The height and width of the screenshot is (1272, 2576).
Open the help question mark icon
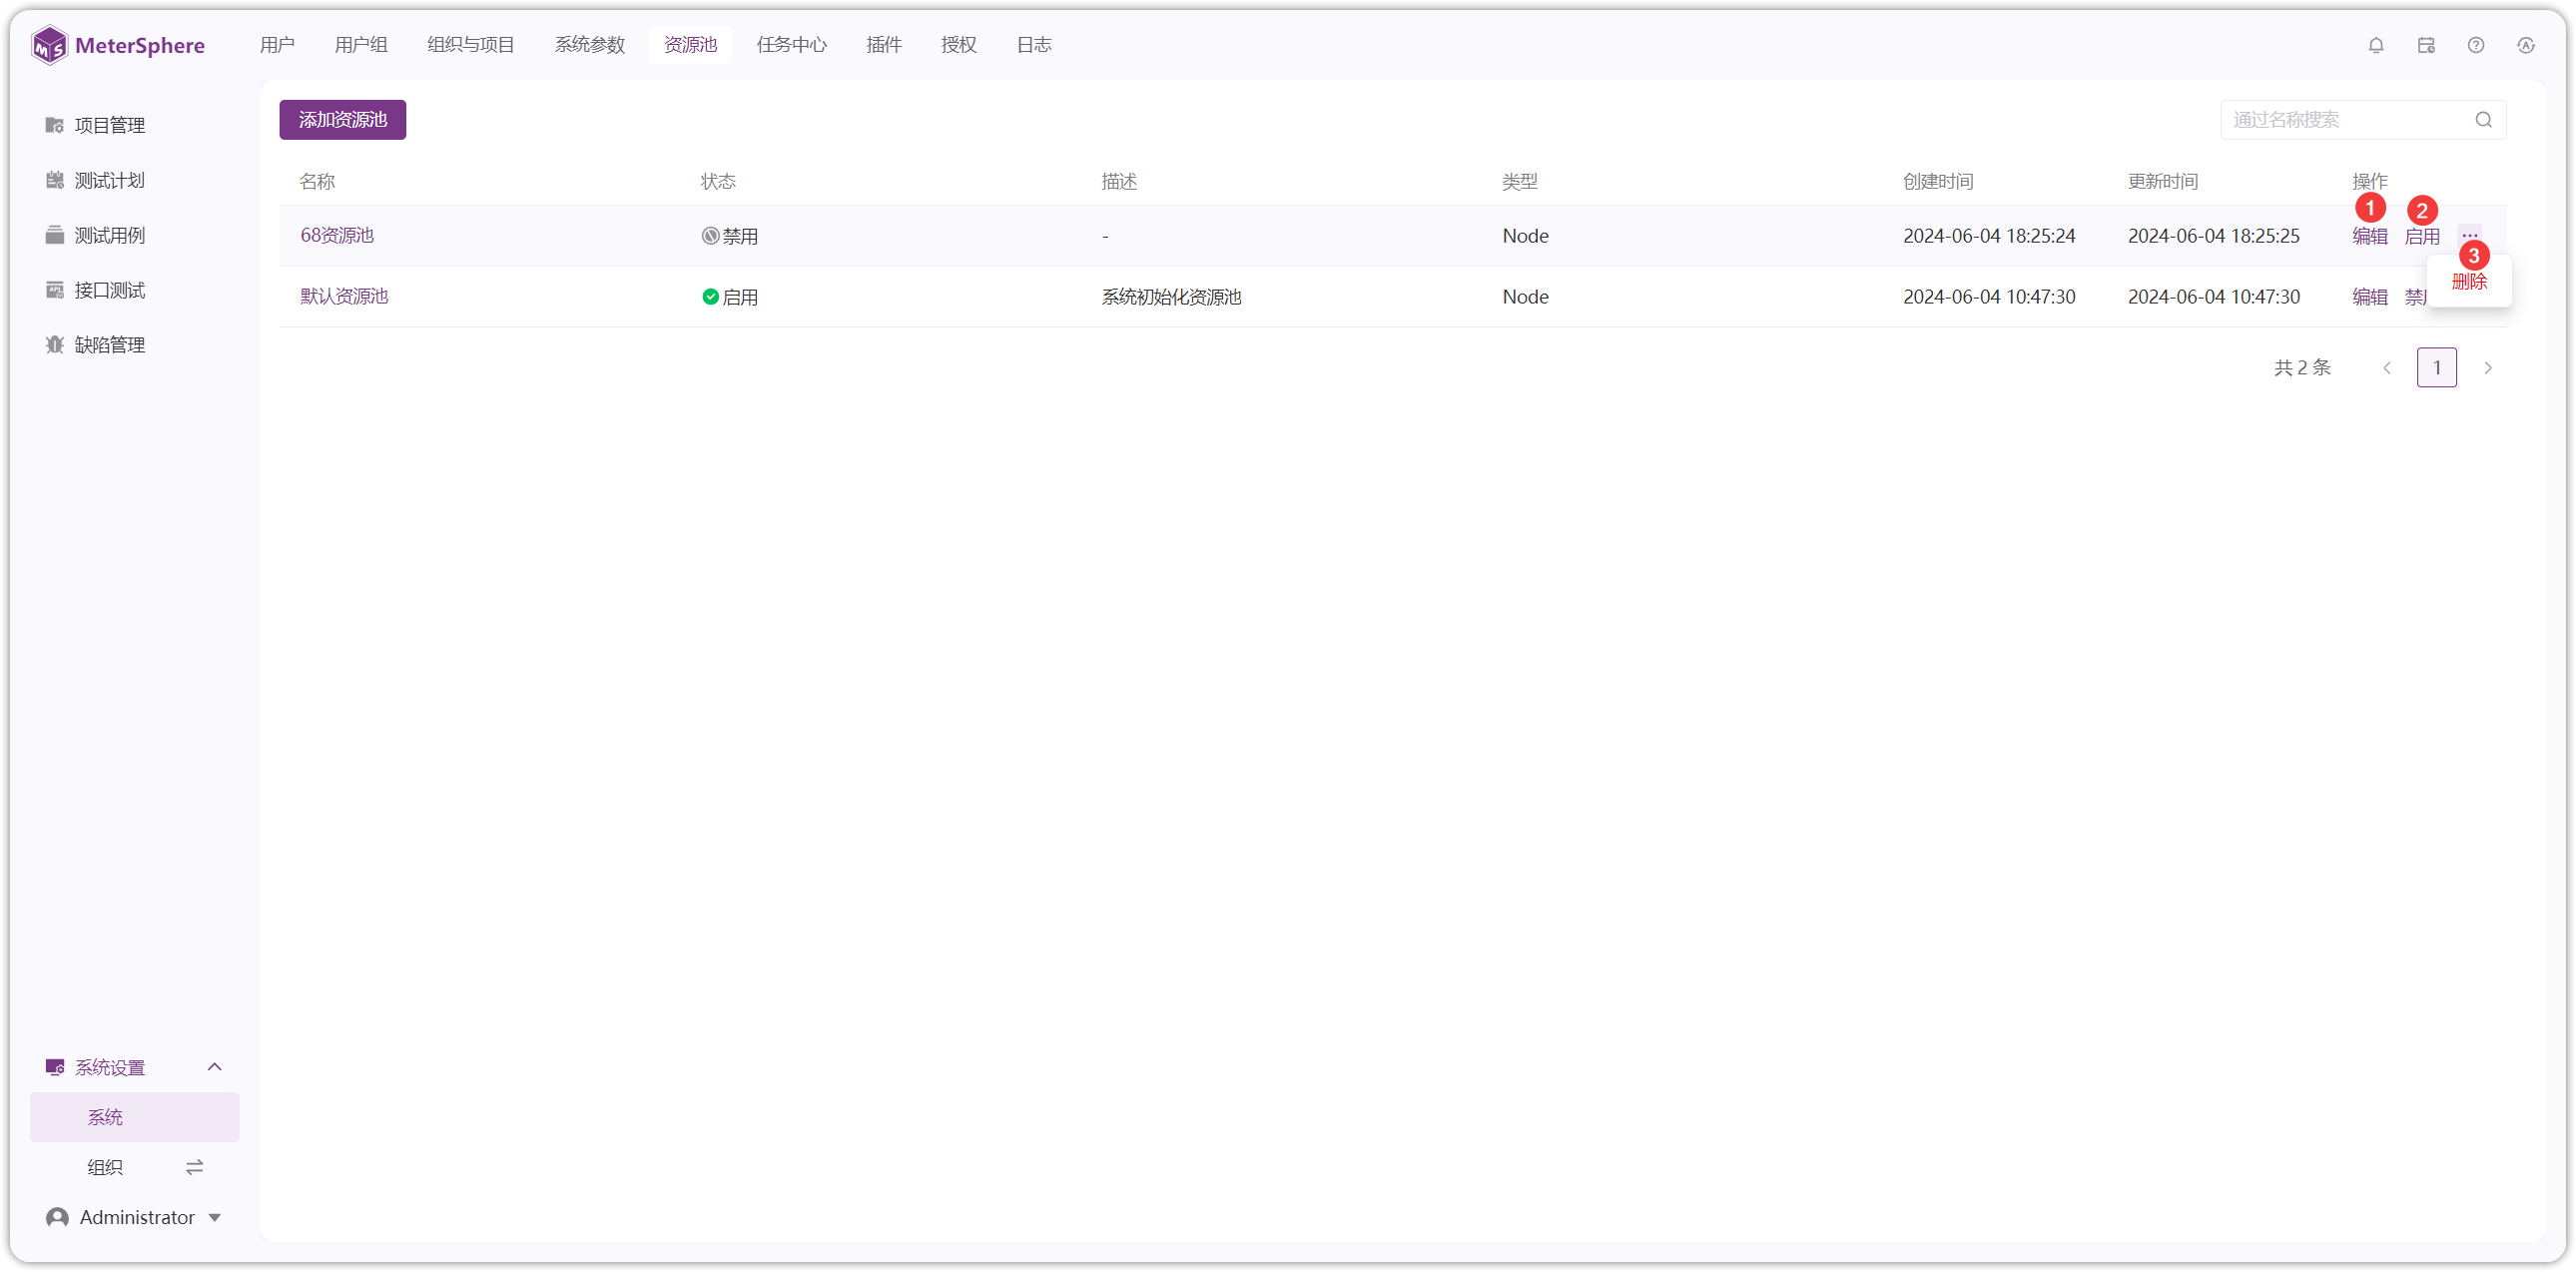2476,45
